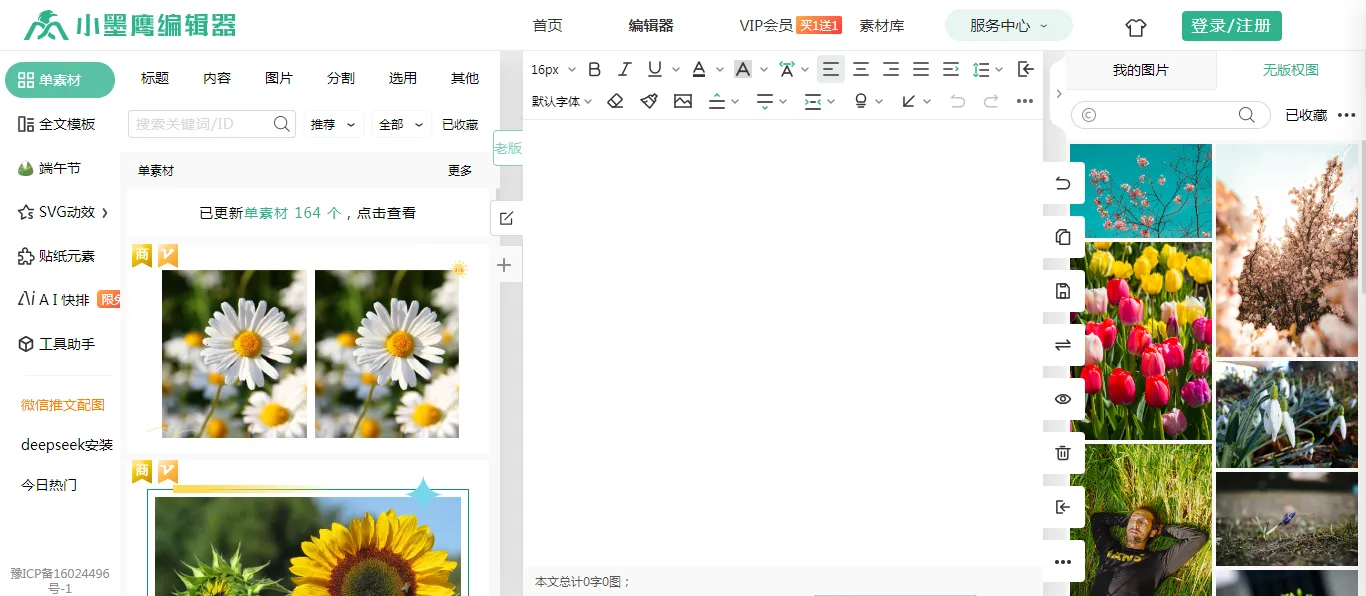Select the format painter brush icon
The height and width of the screenshot is (596, 1366).
click(x=649, y=101)
